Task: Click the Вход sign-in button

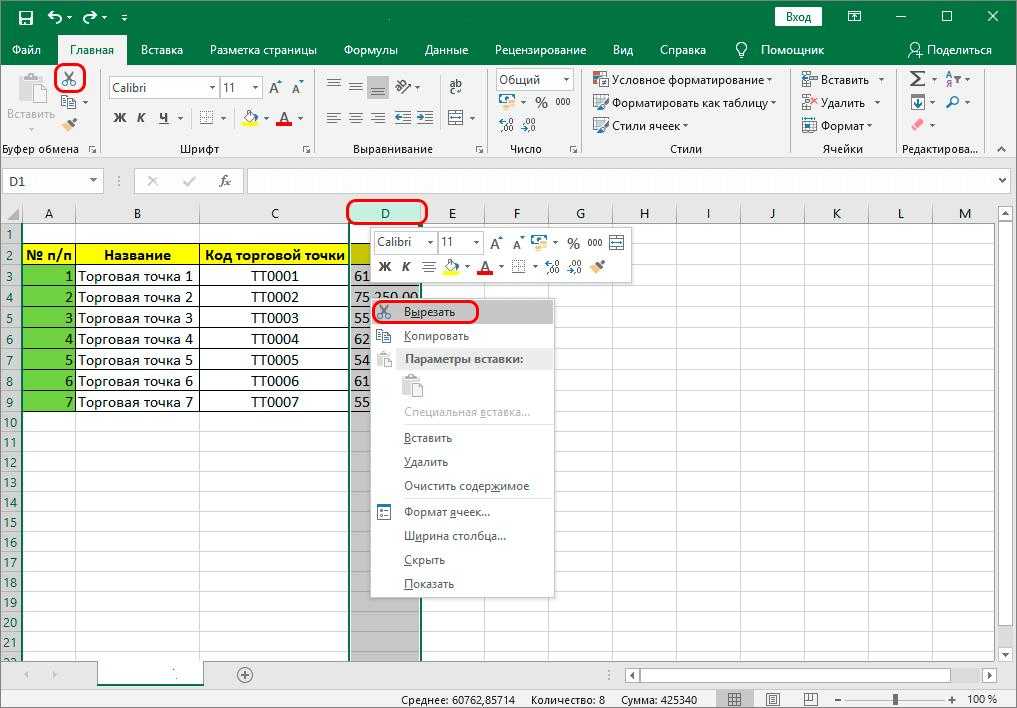Action: pyautogui.click(x=798, y=17)
